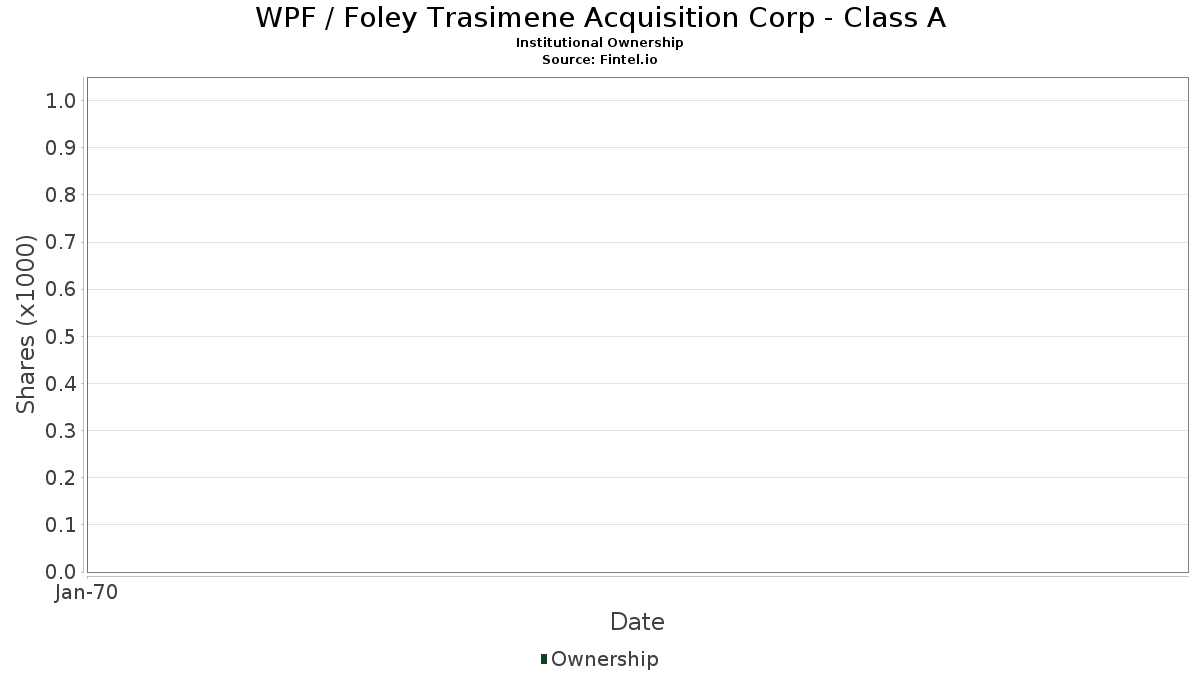Open the Source: Fintel.io text
Viewport: 1200px width, 675px height.
click(600, 60)
